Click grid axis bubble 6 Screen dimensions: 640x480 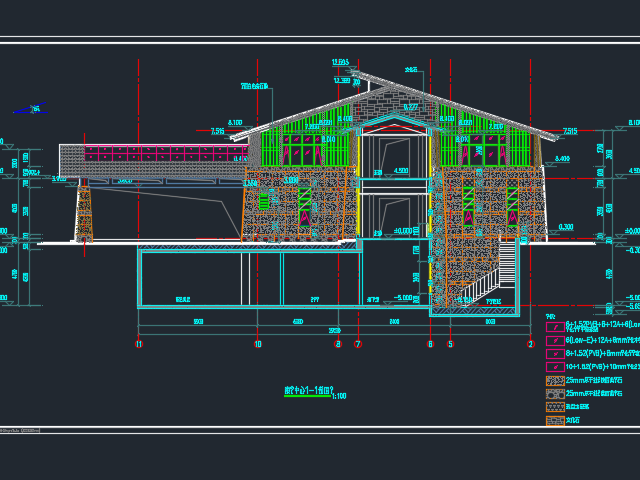tap(430, 344)
